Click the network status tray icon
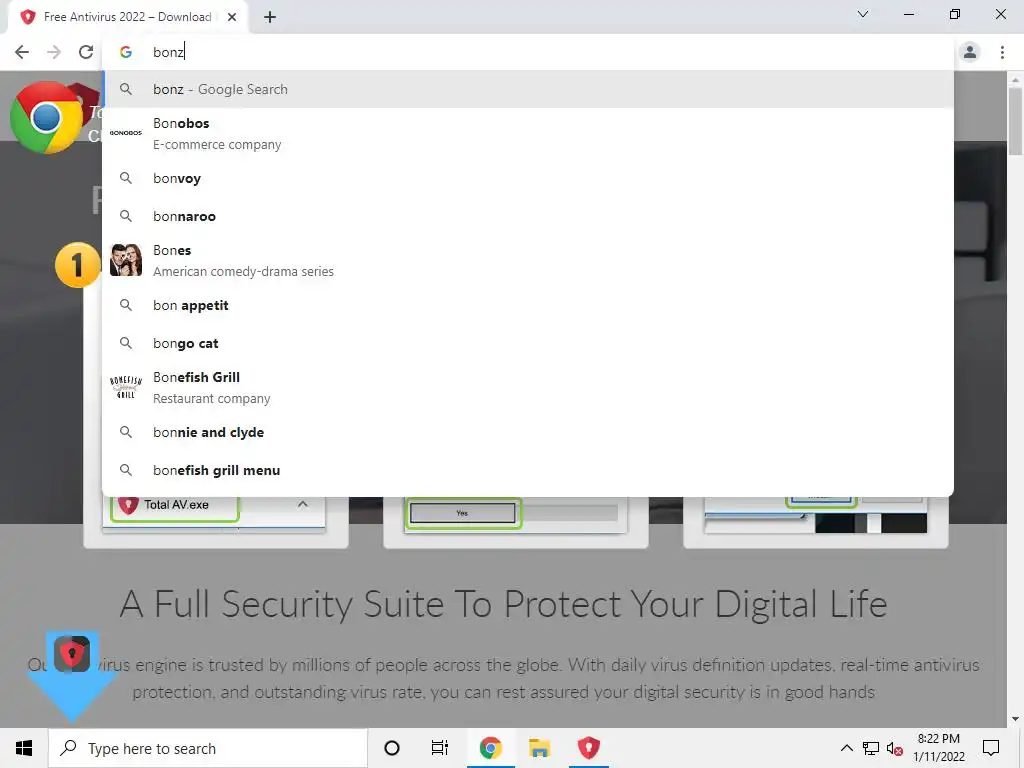The image size is (1024, 768). coord(871,748)
